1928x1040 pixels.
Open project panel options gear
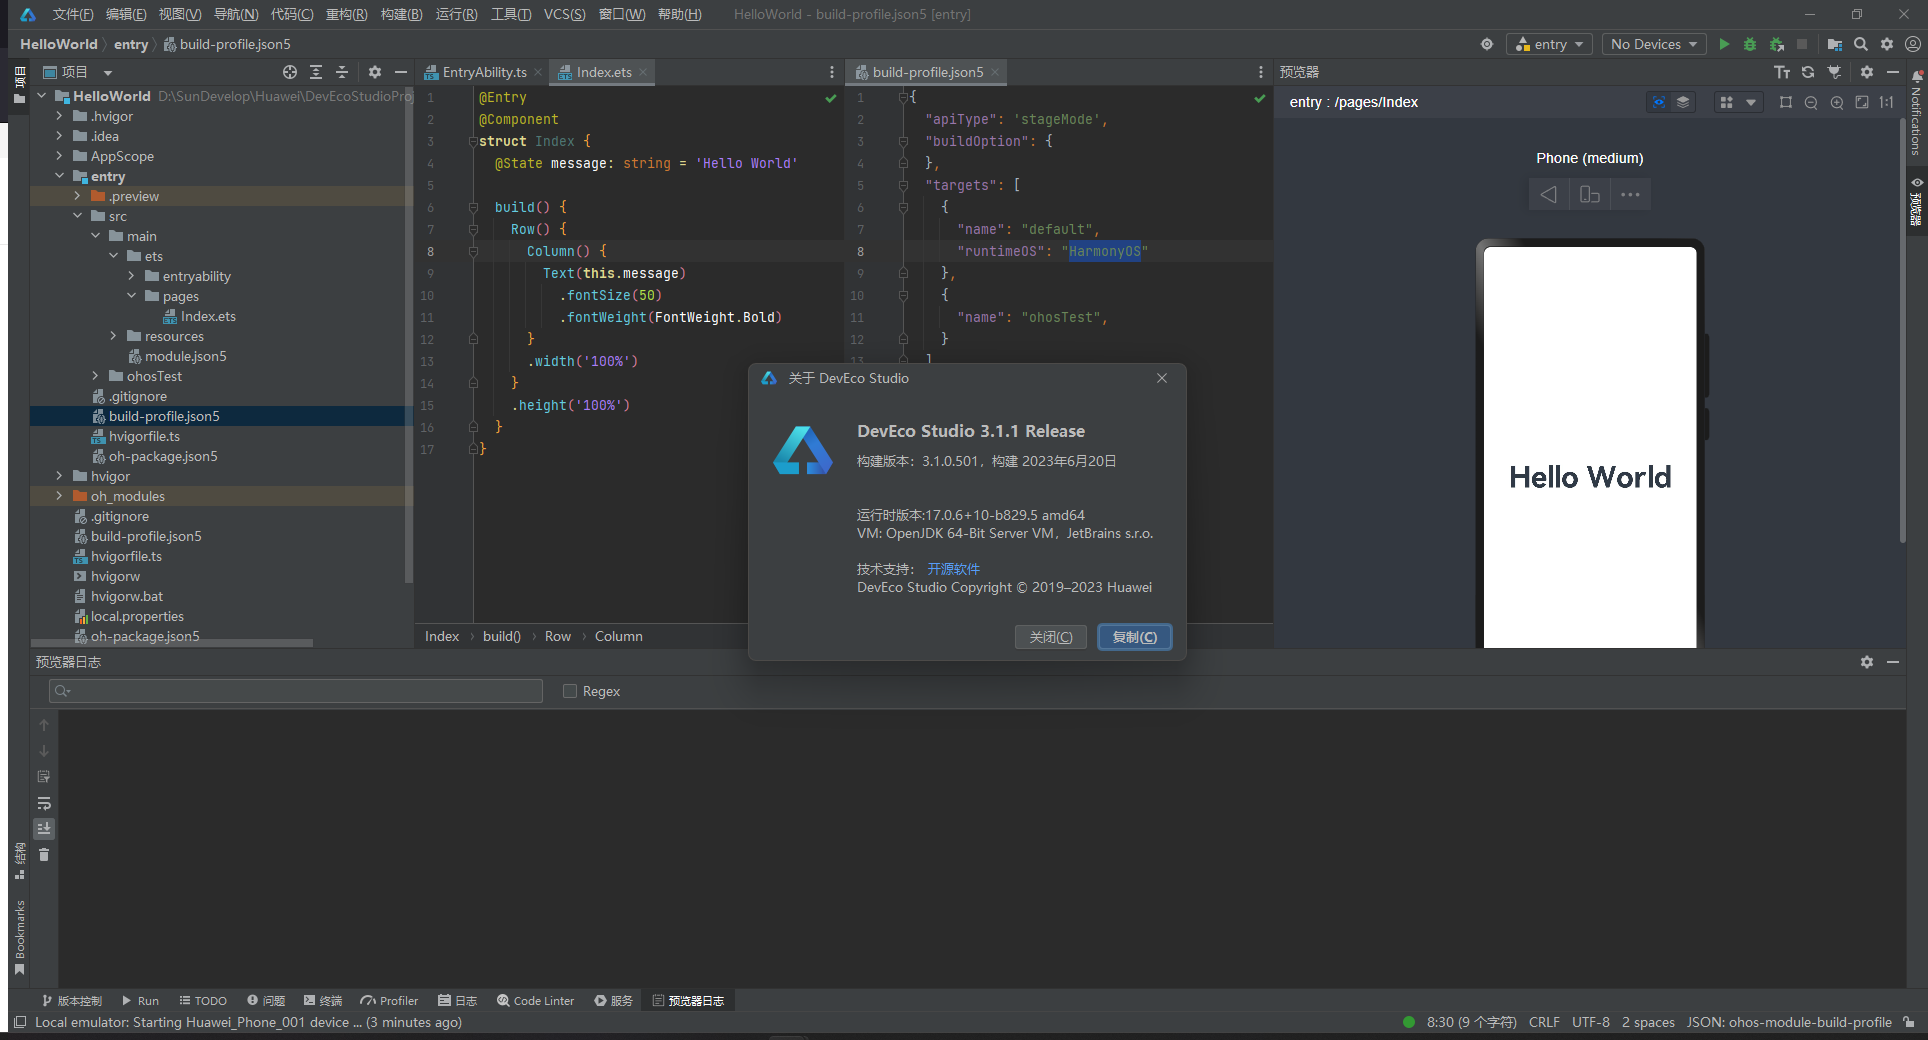[x=375, y=72]
